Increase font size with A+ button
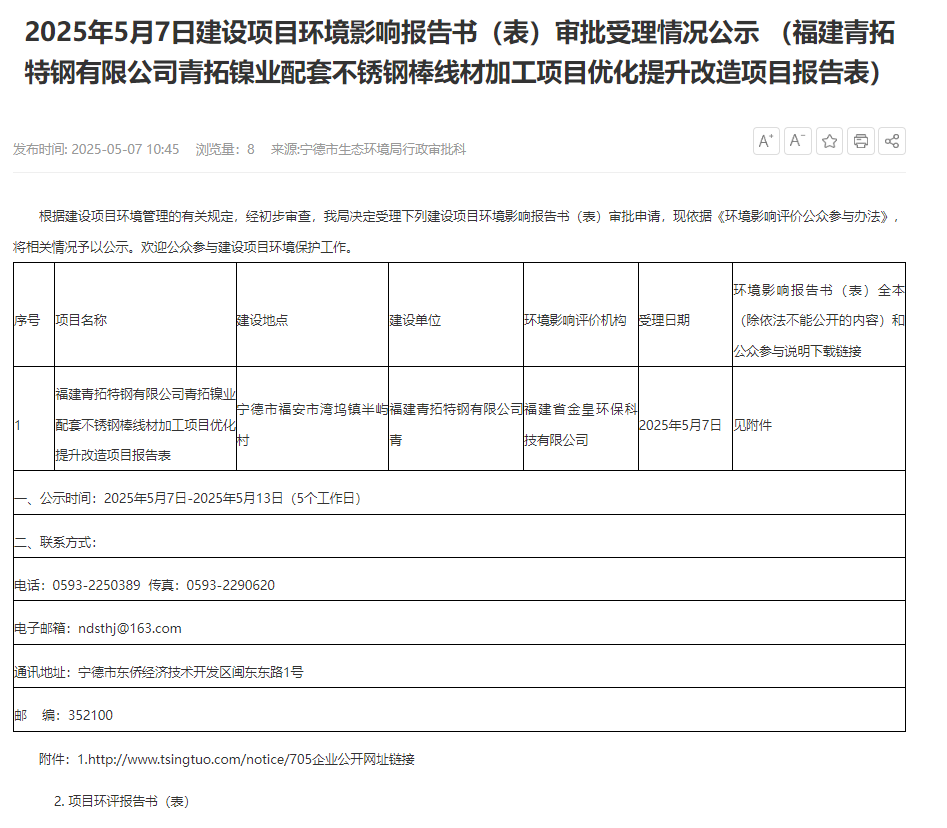Image resolution: width=947 pixels, height=828 pixels. tap(766, 141)
